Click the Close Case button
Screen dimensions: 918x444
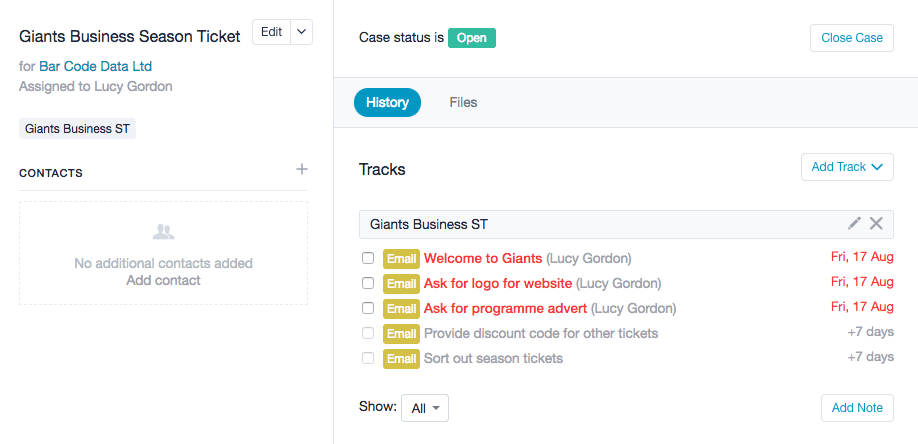tap(852, 38)
